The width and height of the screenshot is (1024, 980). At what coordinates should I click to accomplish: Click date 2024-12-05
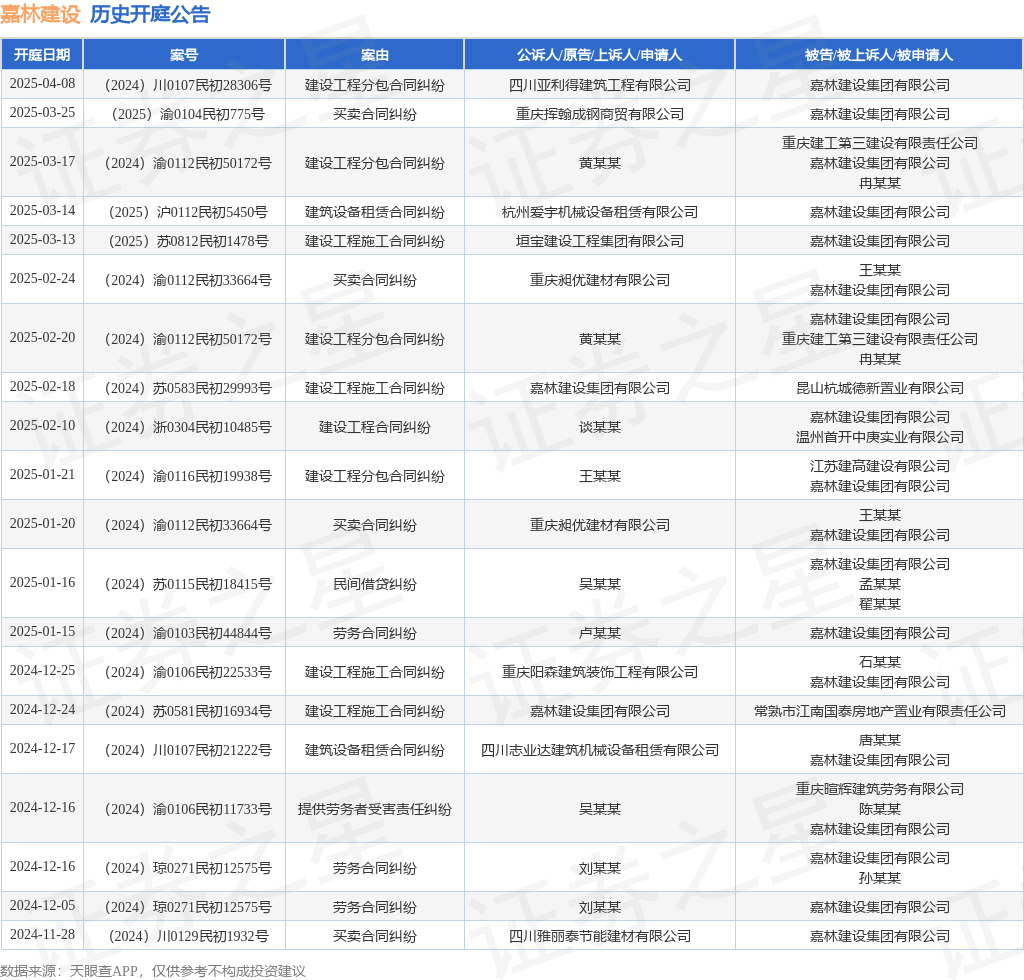click(x=42, y=906)
